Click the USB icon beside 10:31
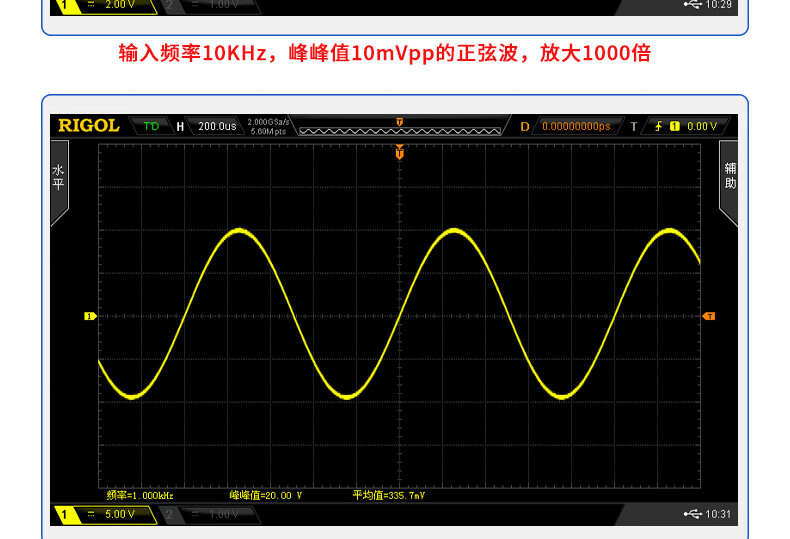Viewport: 790px width, 539px height. click(693, 514)
